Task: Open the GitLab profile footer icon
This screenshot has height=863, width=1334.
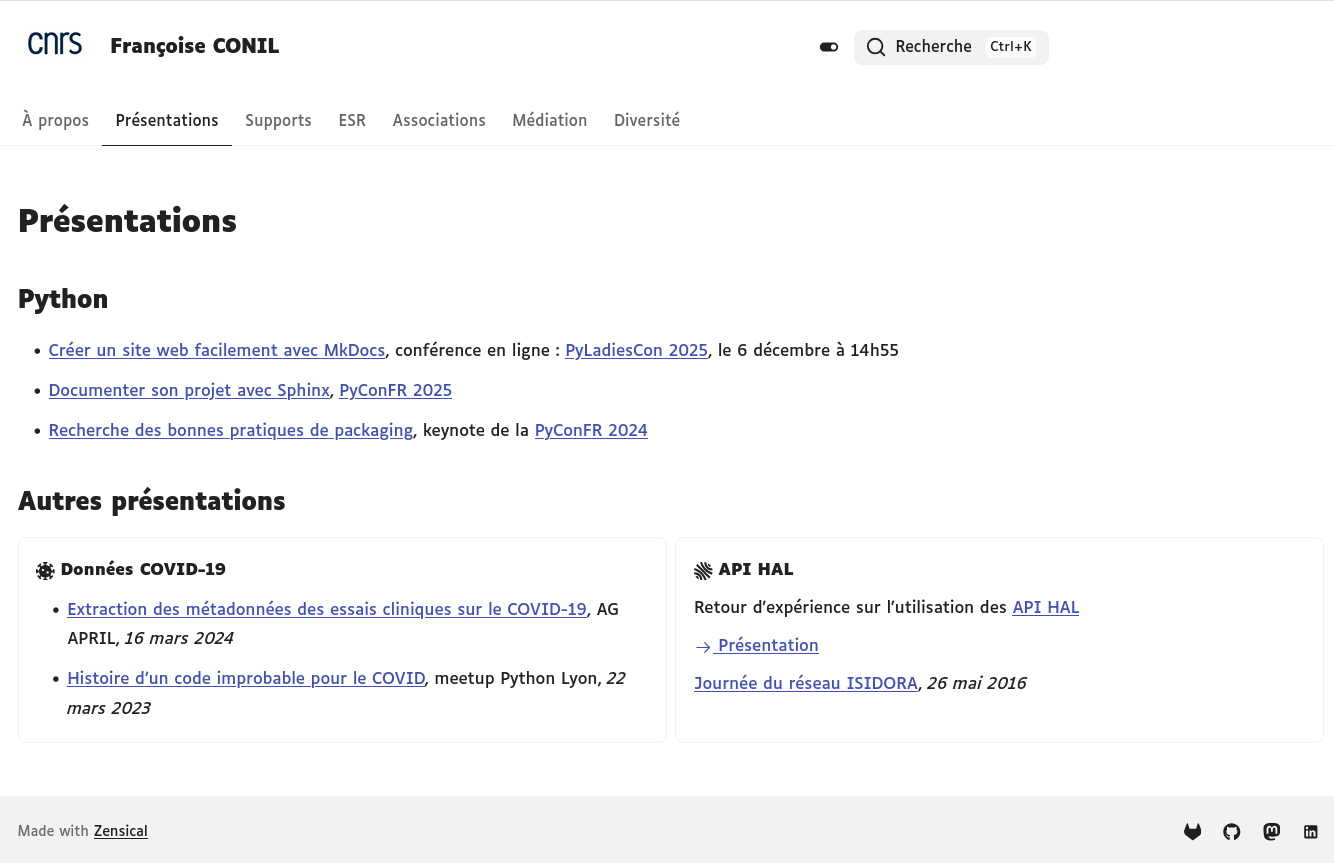Action: point(1192,831)
